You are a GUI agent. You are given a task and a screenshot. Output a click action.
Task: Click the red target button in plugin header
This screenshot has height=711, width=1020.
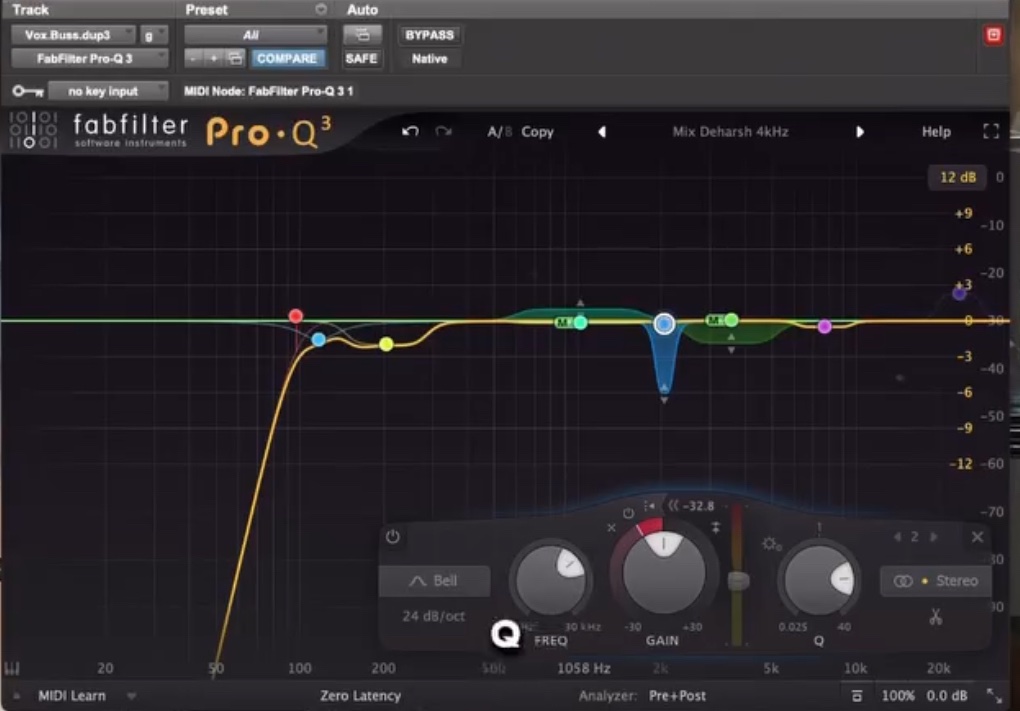click(x=993, y=35)
